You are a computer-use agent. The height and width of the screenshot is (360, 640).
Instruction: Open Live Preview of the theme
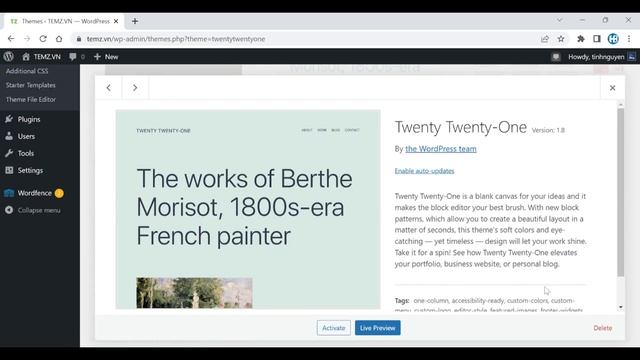pyautogui.click(x=378, y=328)
